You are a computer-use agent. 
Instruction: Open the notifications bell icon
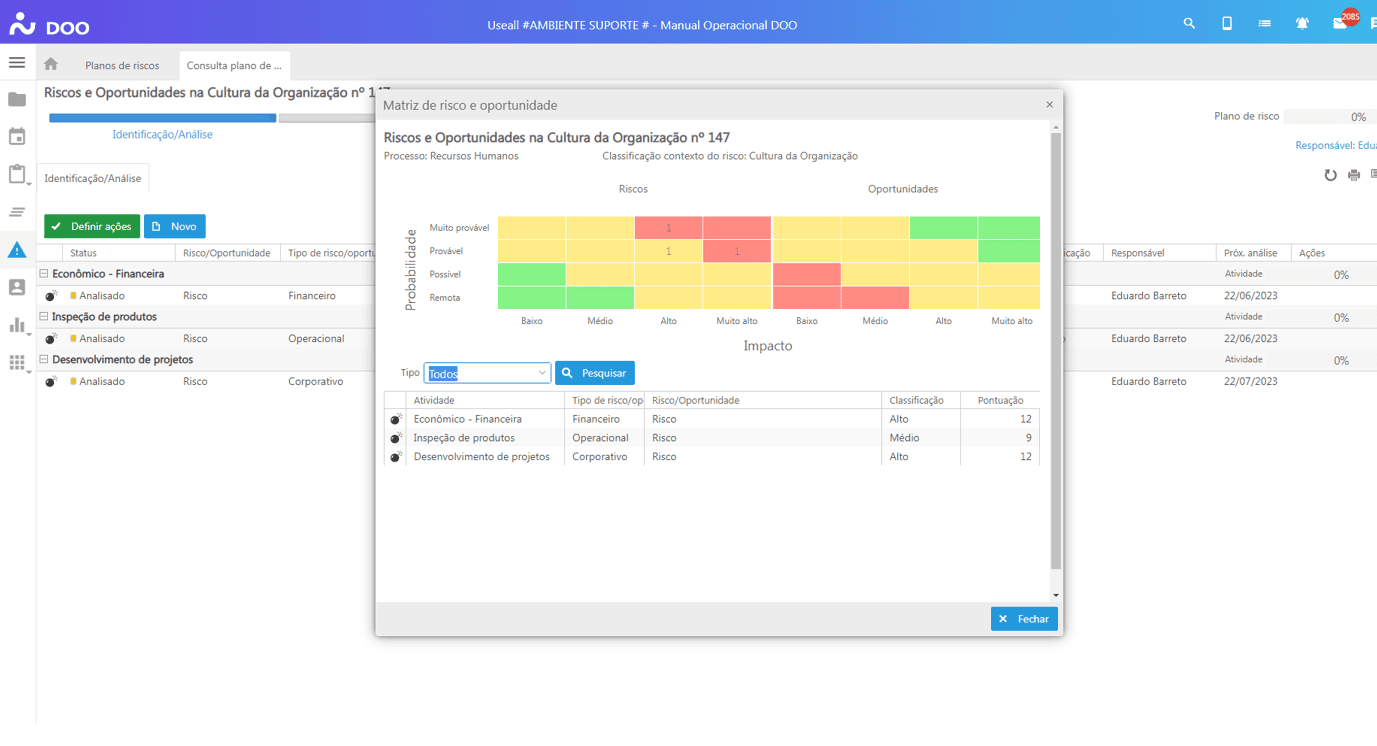(x=1302, y=24)
